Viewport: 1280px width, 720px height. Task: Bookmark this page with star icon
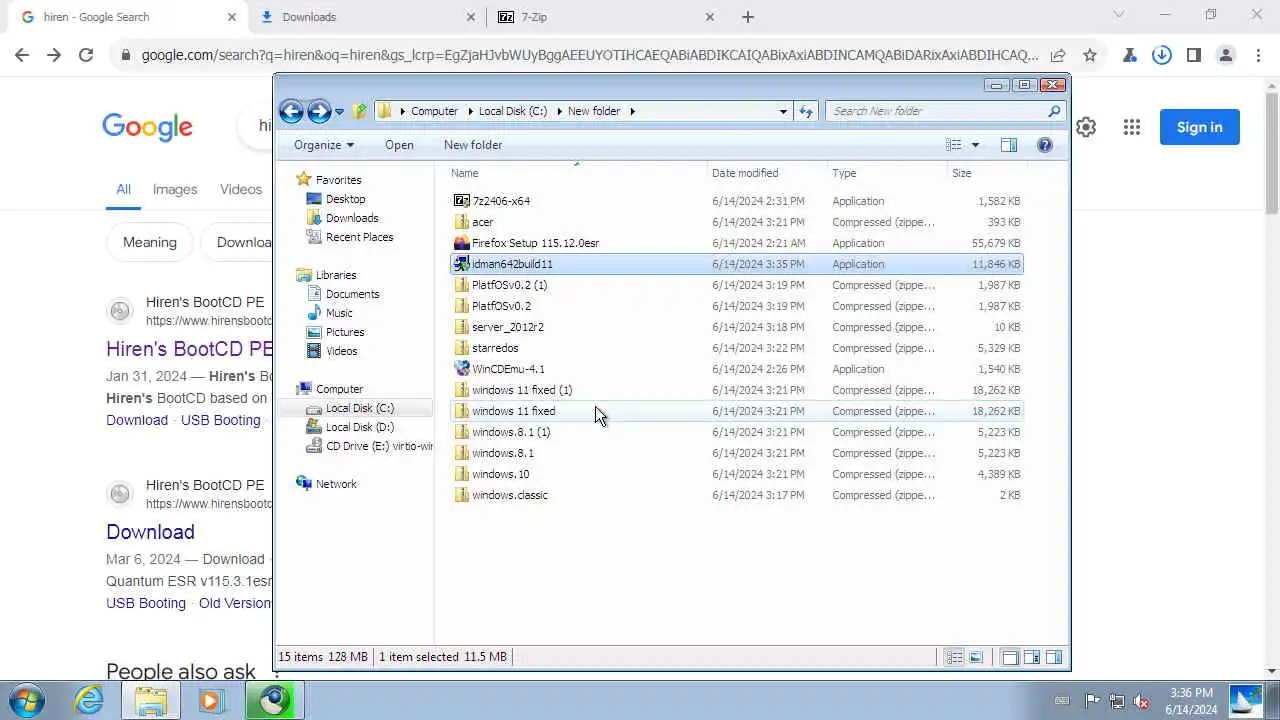click(1090, 55)
